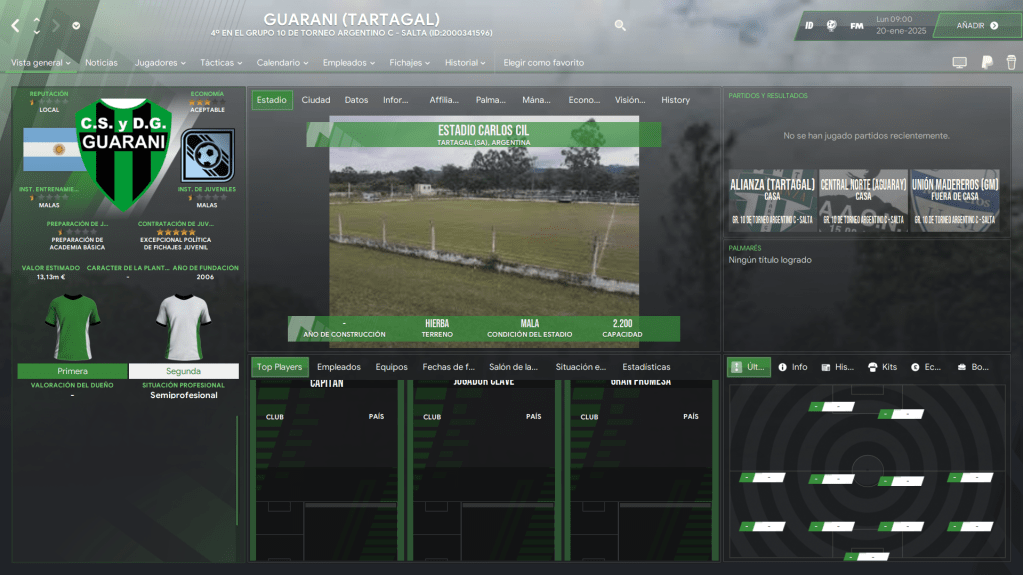Image resolution: width=1023 pixels, height=575 pixels.
Task: Switch kit view to Segunda
Action: [183, 371]
